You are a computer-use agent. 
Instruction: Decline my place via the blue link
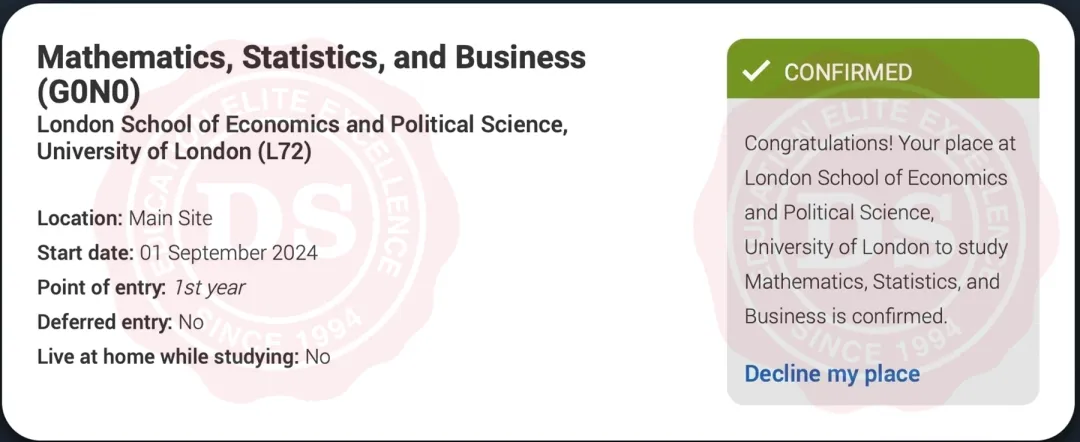(x=832, y=374)
